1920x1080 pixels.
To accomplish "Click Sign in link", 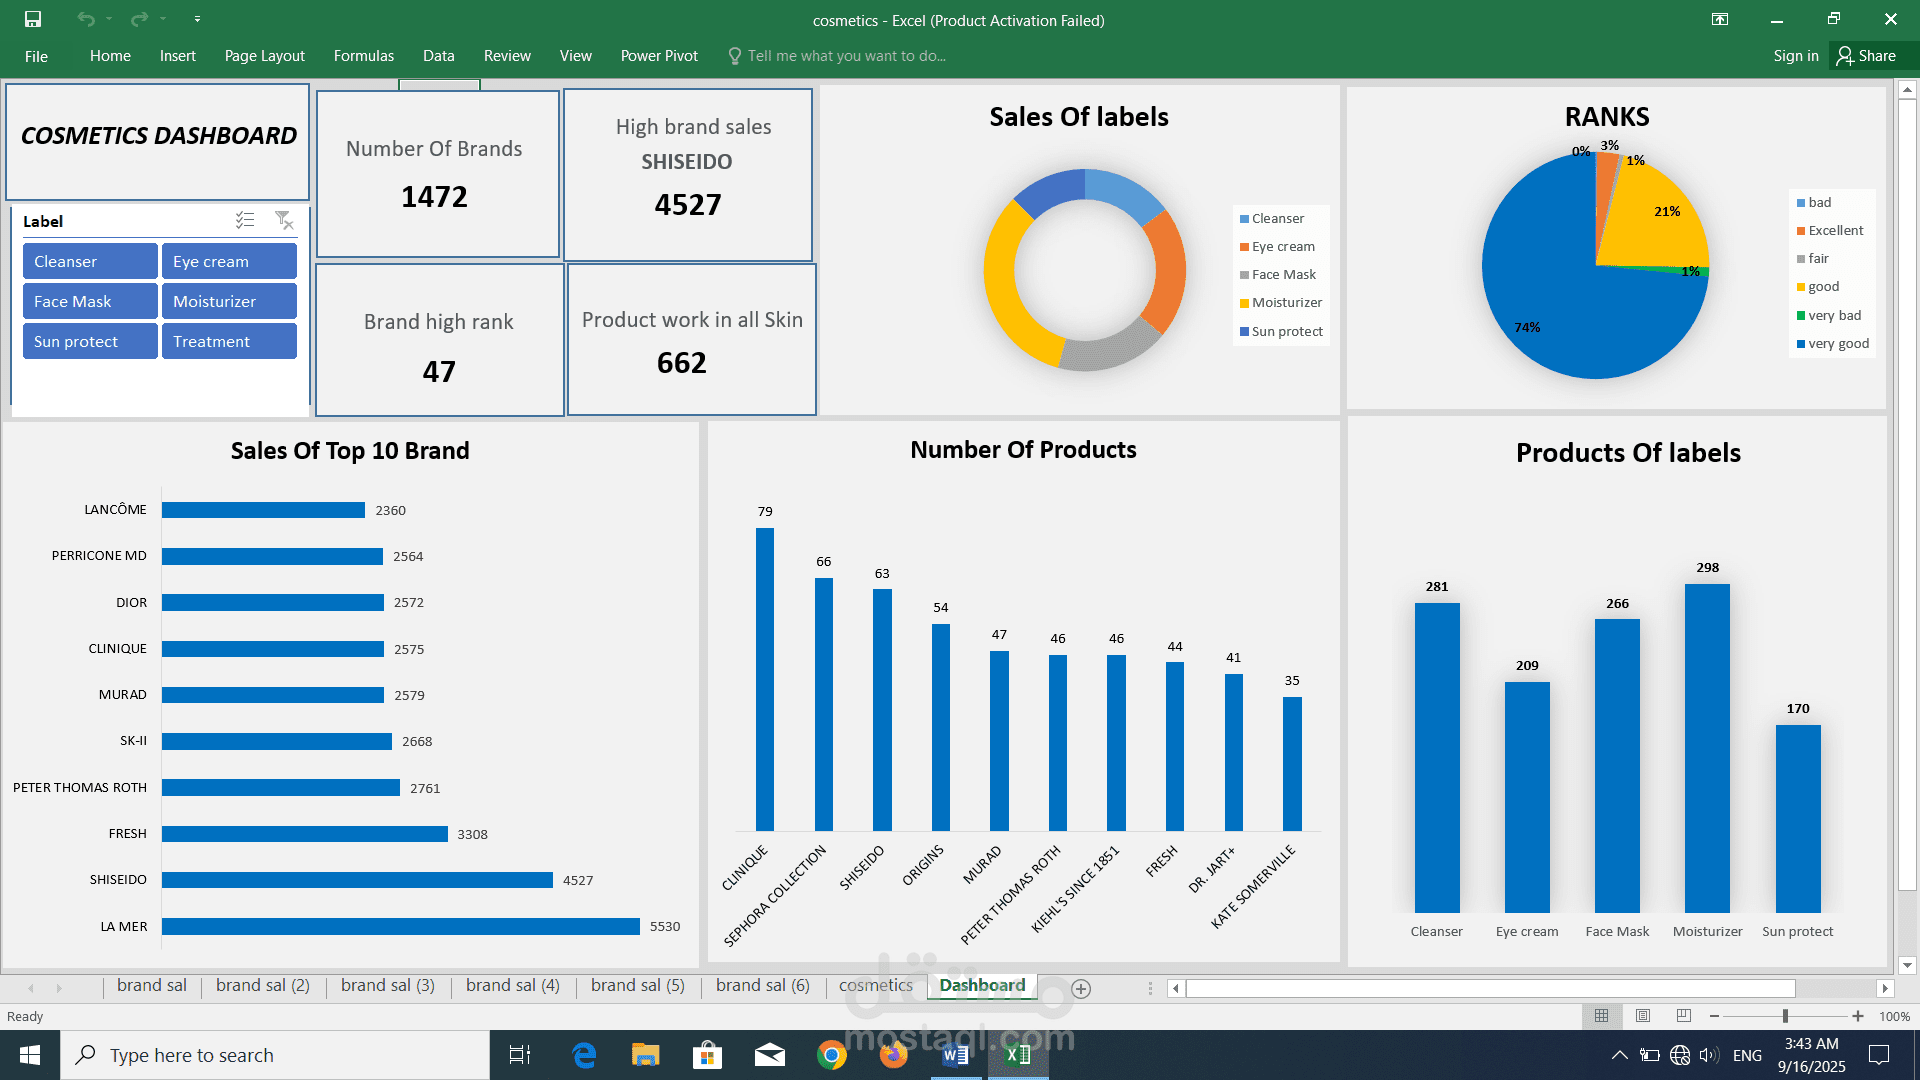I will point(1795,56).
